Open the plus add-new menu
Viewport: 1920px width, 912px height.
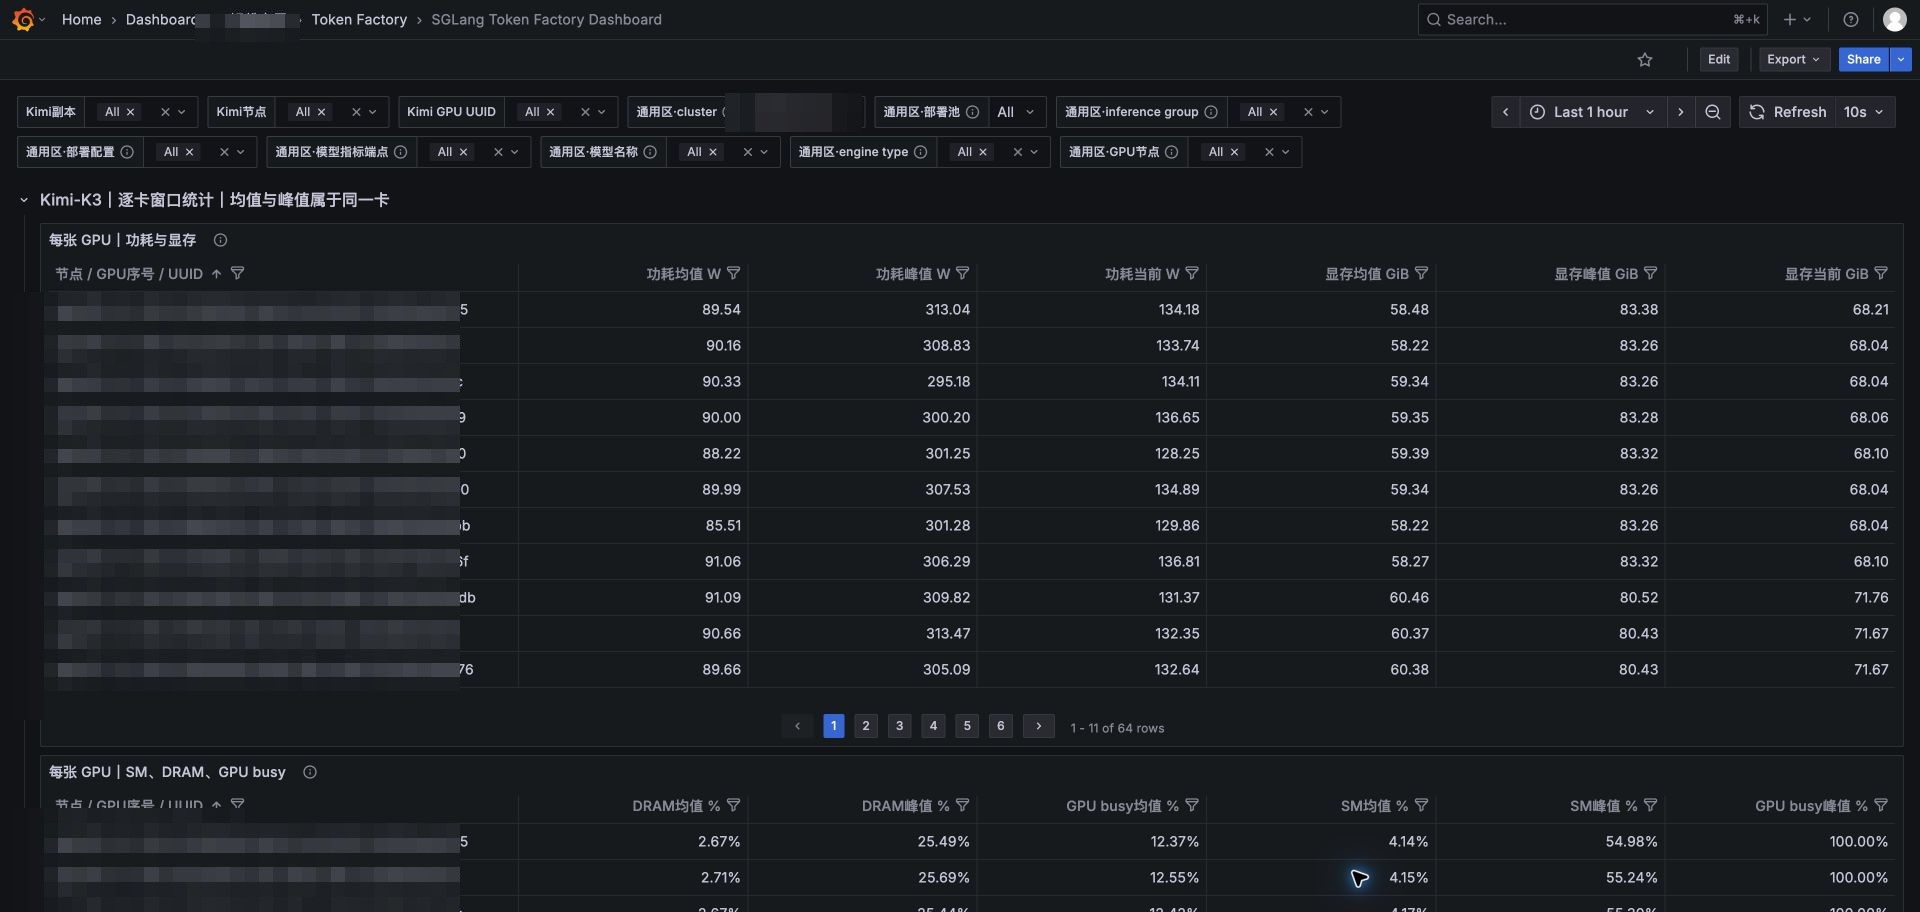[1797, 19]
